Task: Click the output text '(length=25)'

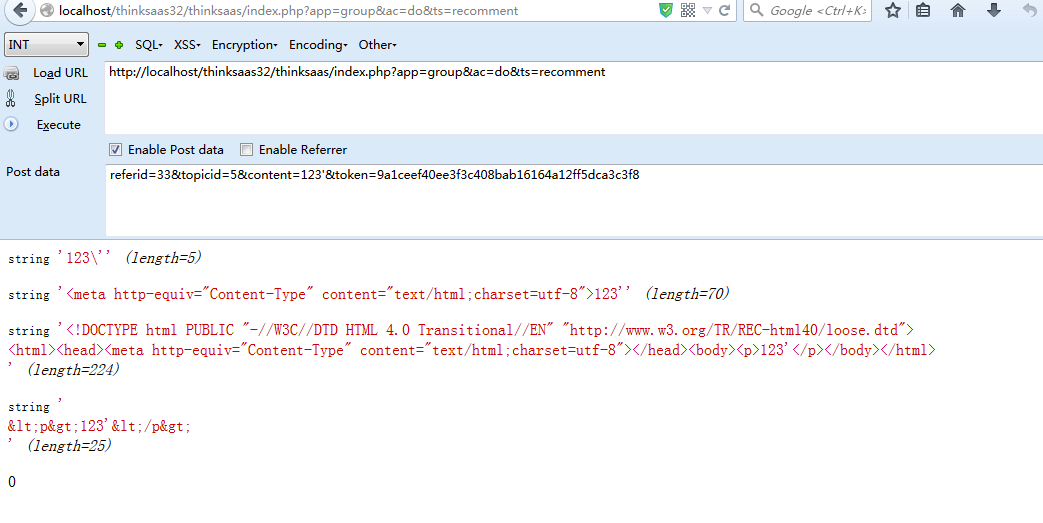Action: click(x=69, y=446)
